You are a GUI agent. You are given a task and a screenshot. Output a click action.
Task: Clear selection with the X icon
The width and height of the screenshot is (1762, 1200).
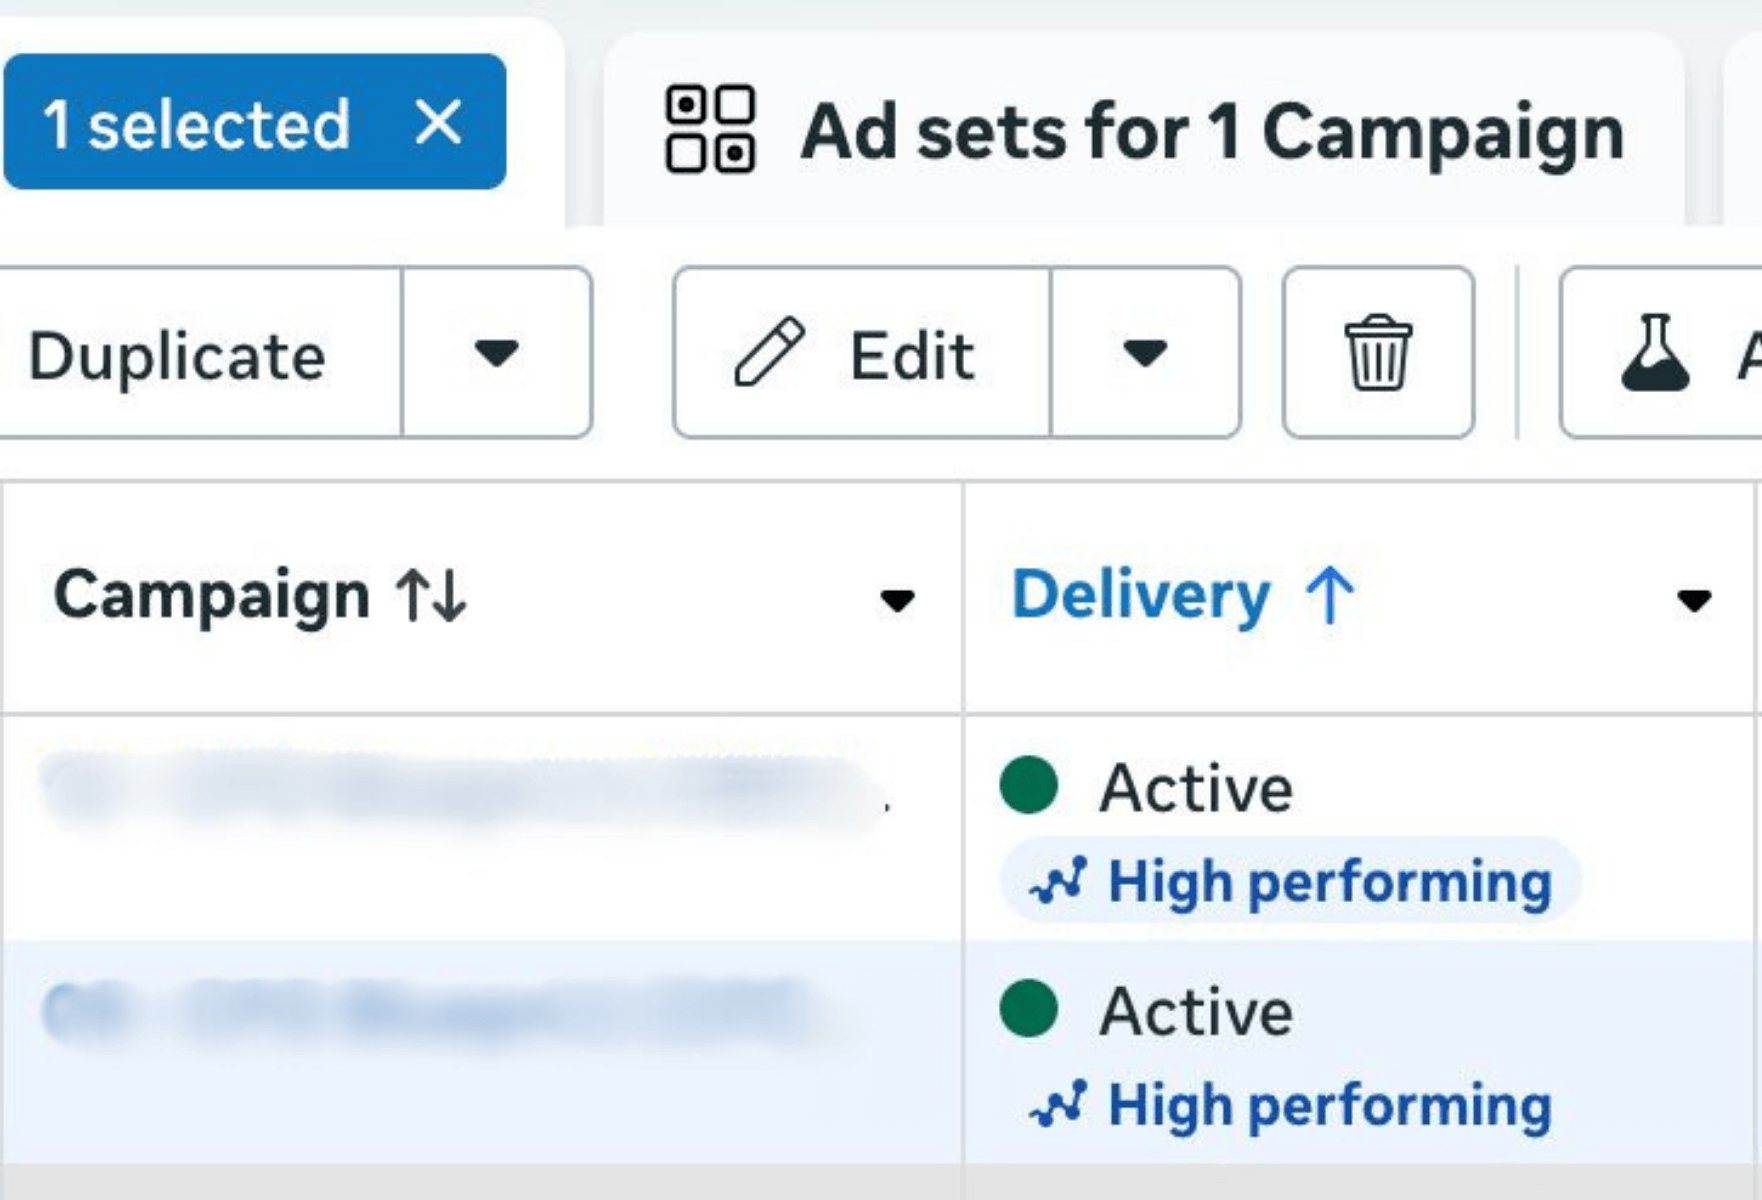pyautogui.click(x=438, y=123)
